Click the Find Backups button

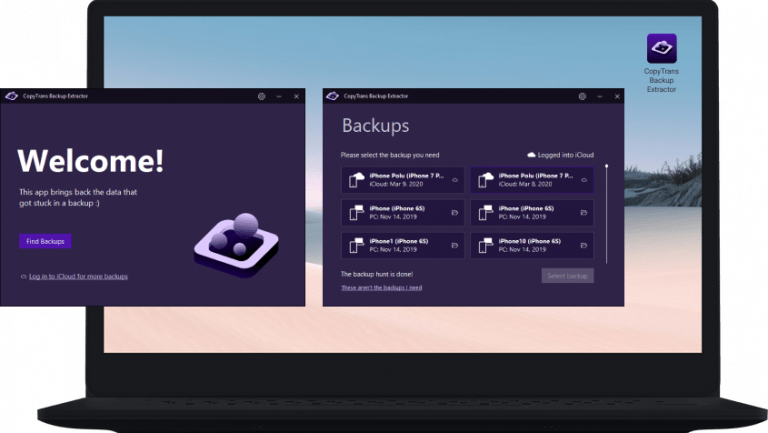45,241
